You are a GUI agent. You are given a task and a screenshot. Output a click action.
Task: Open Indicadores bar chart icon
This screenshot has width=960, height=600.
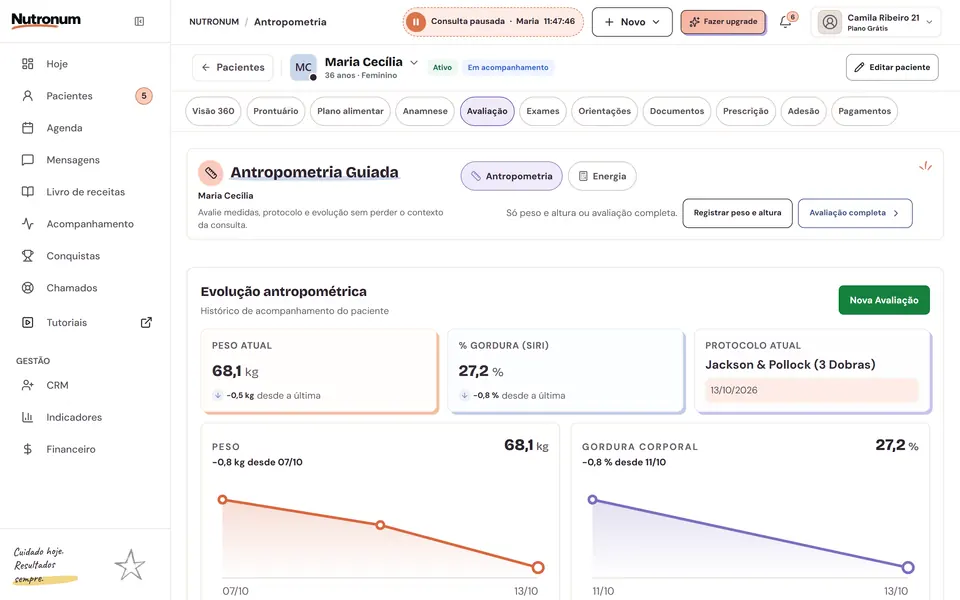tap(28, 417)
